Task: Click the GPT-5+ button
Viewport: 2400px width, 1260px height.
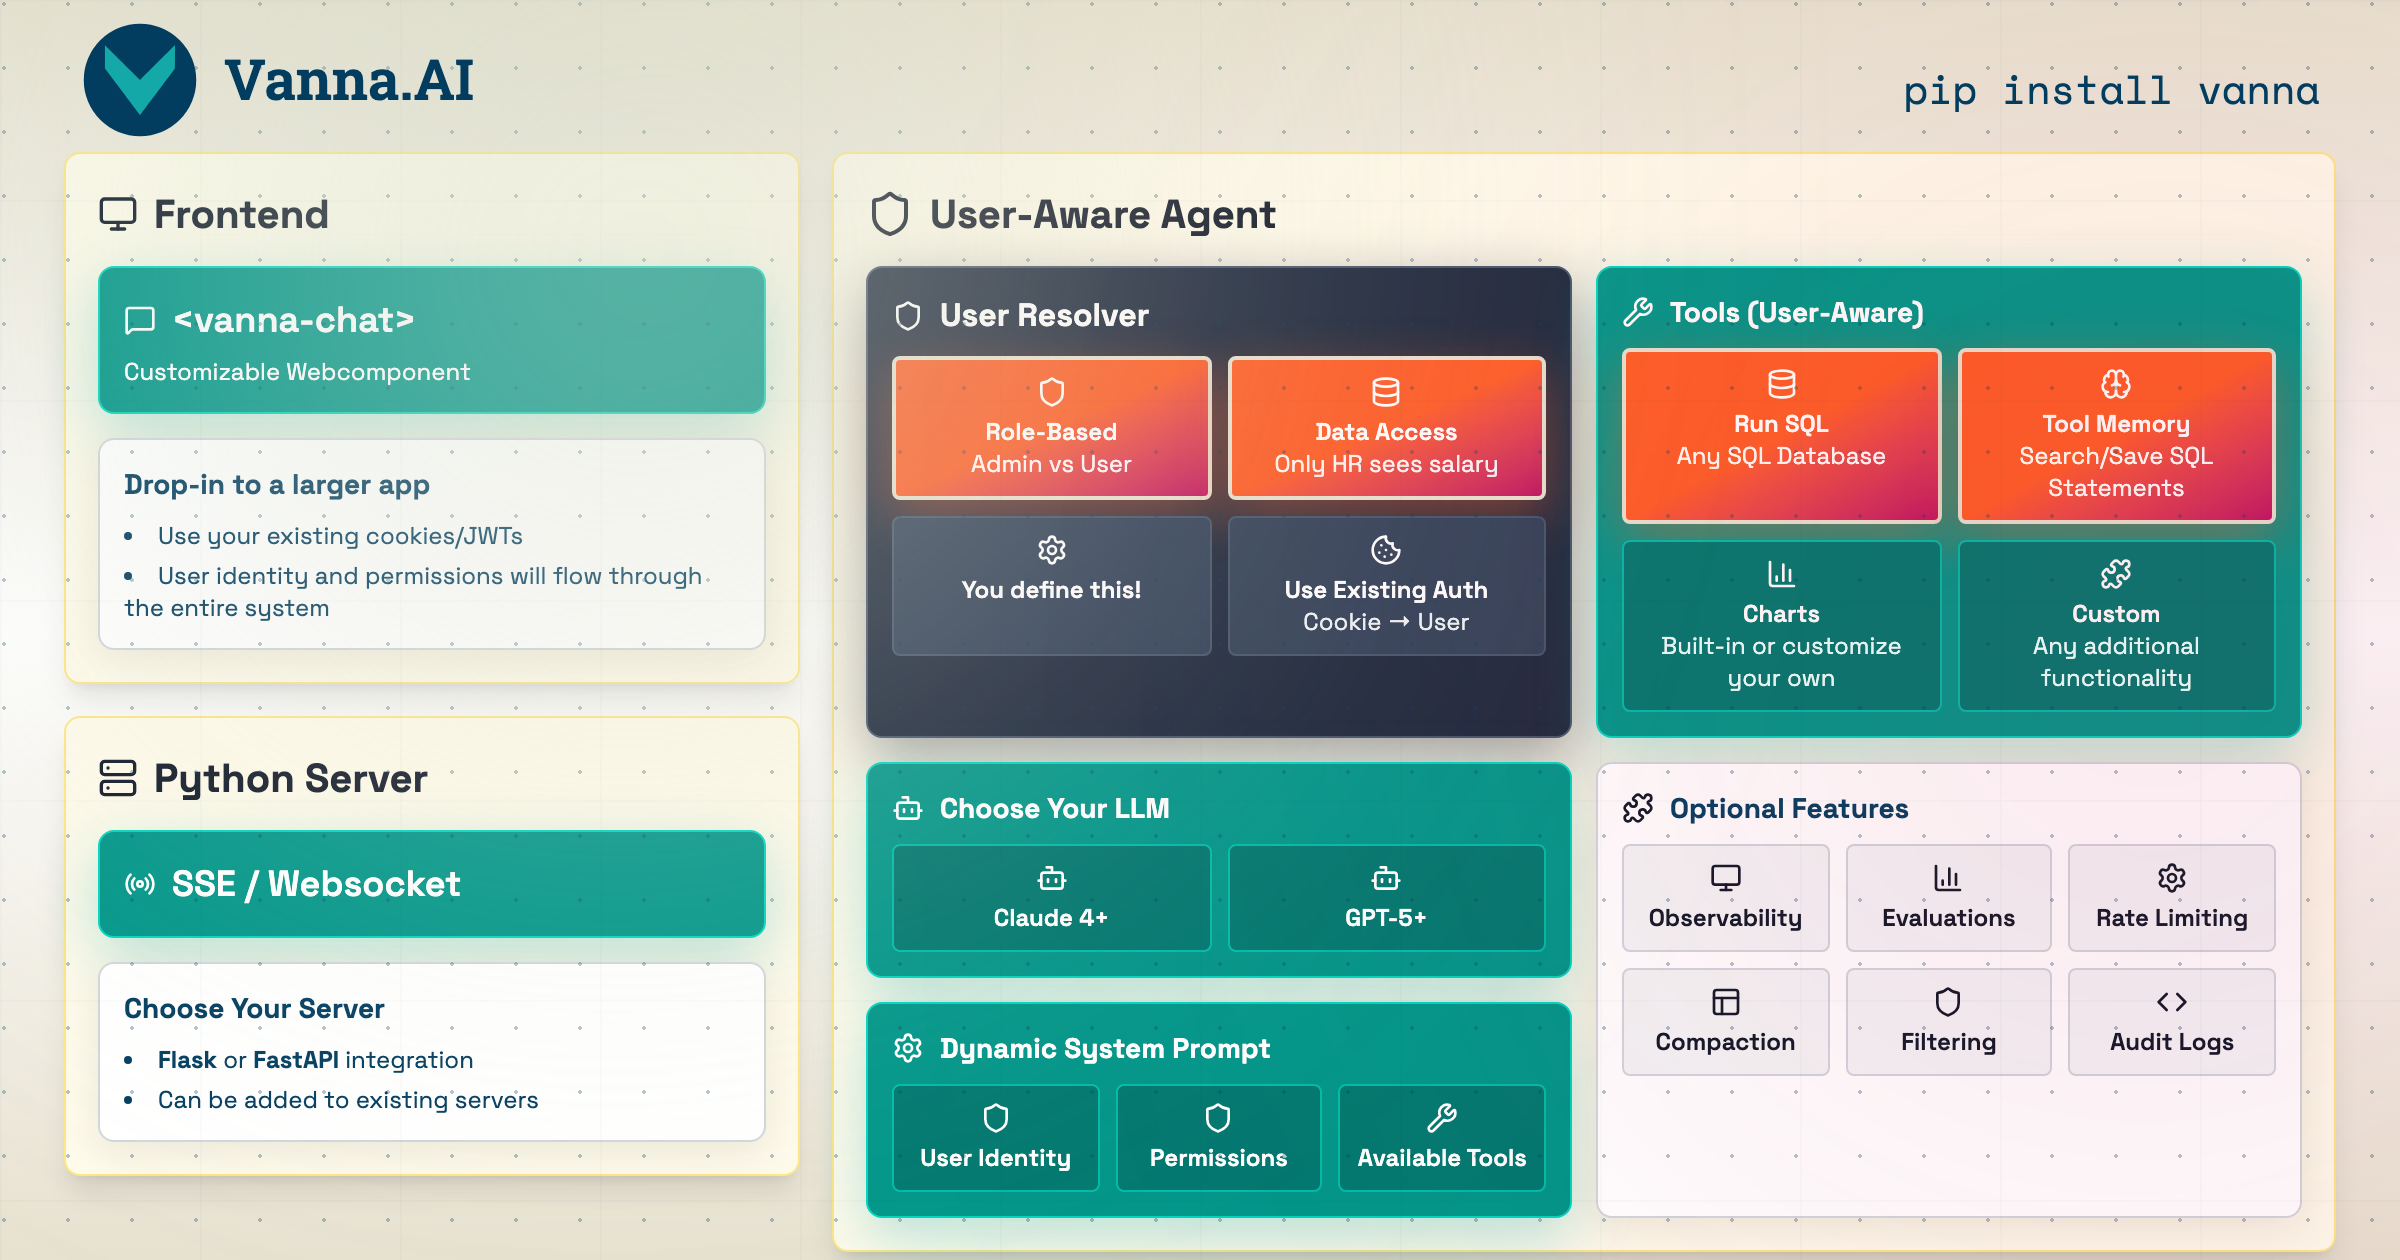Action: 1386,897
